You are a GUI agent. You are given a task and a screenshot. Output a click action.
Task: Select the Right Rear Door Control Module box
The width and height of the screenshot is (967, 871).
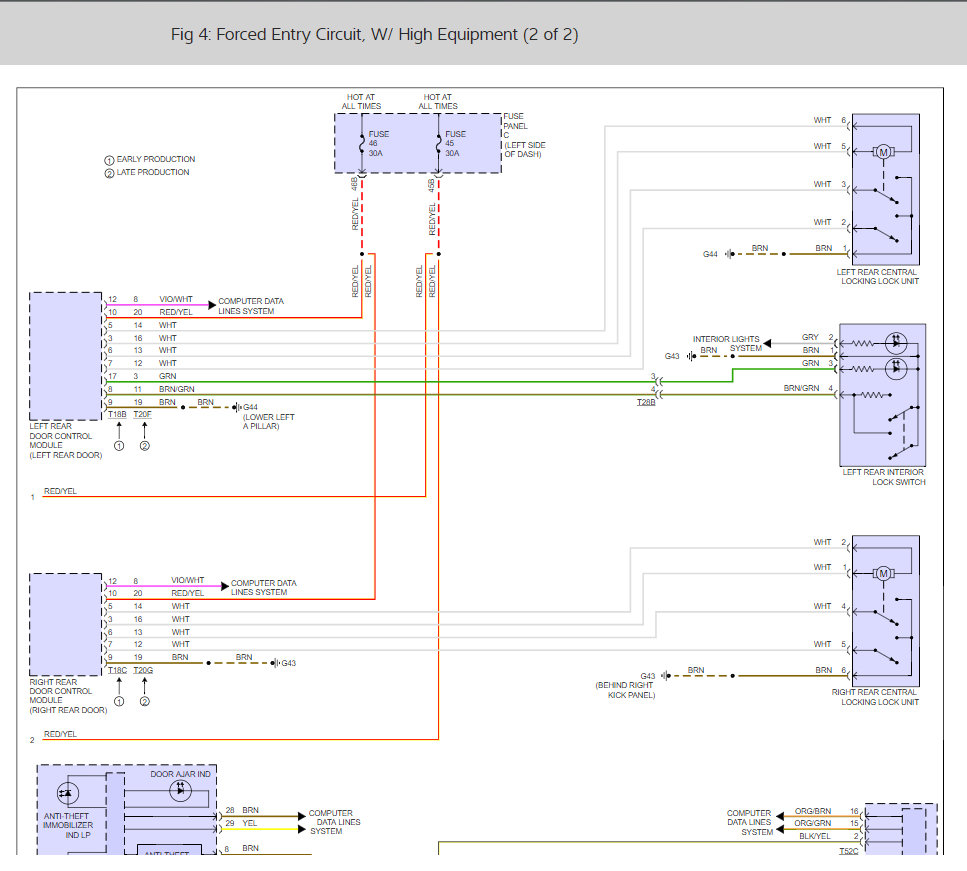tap(65, 624)
